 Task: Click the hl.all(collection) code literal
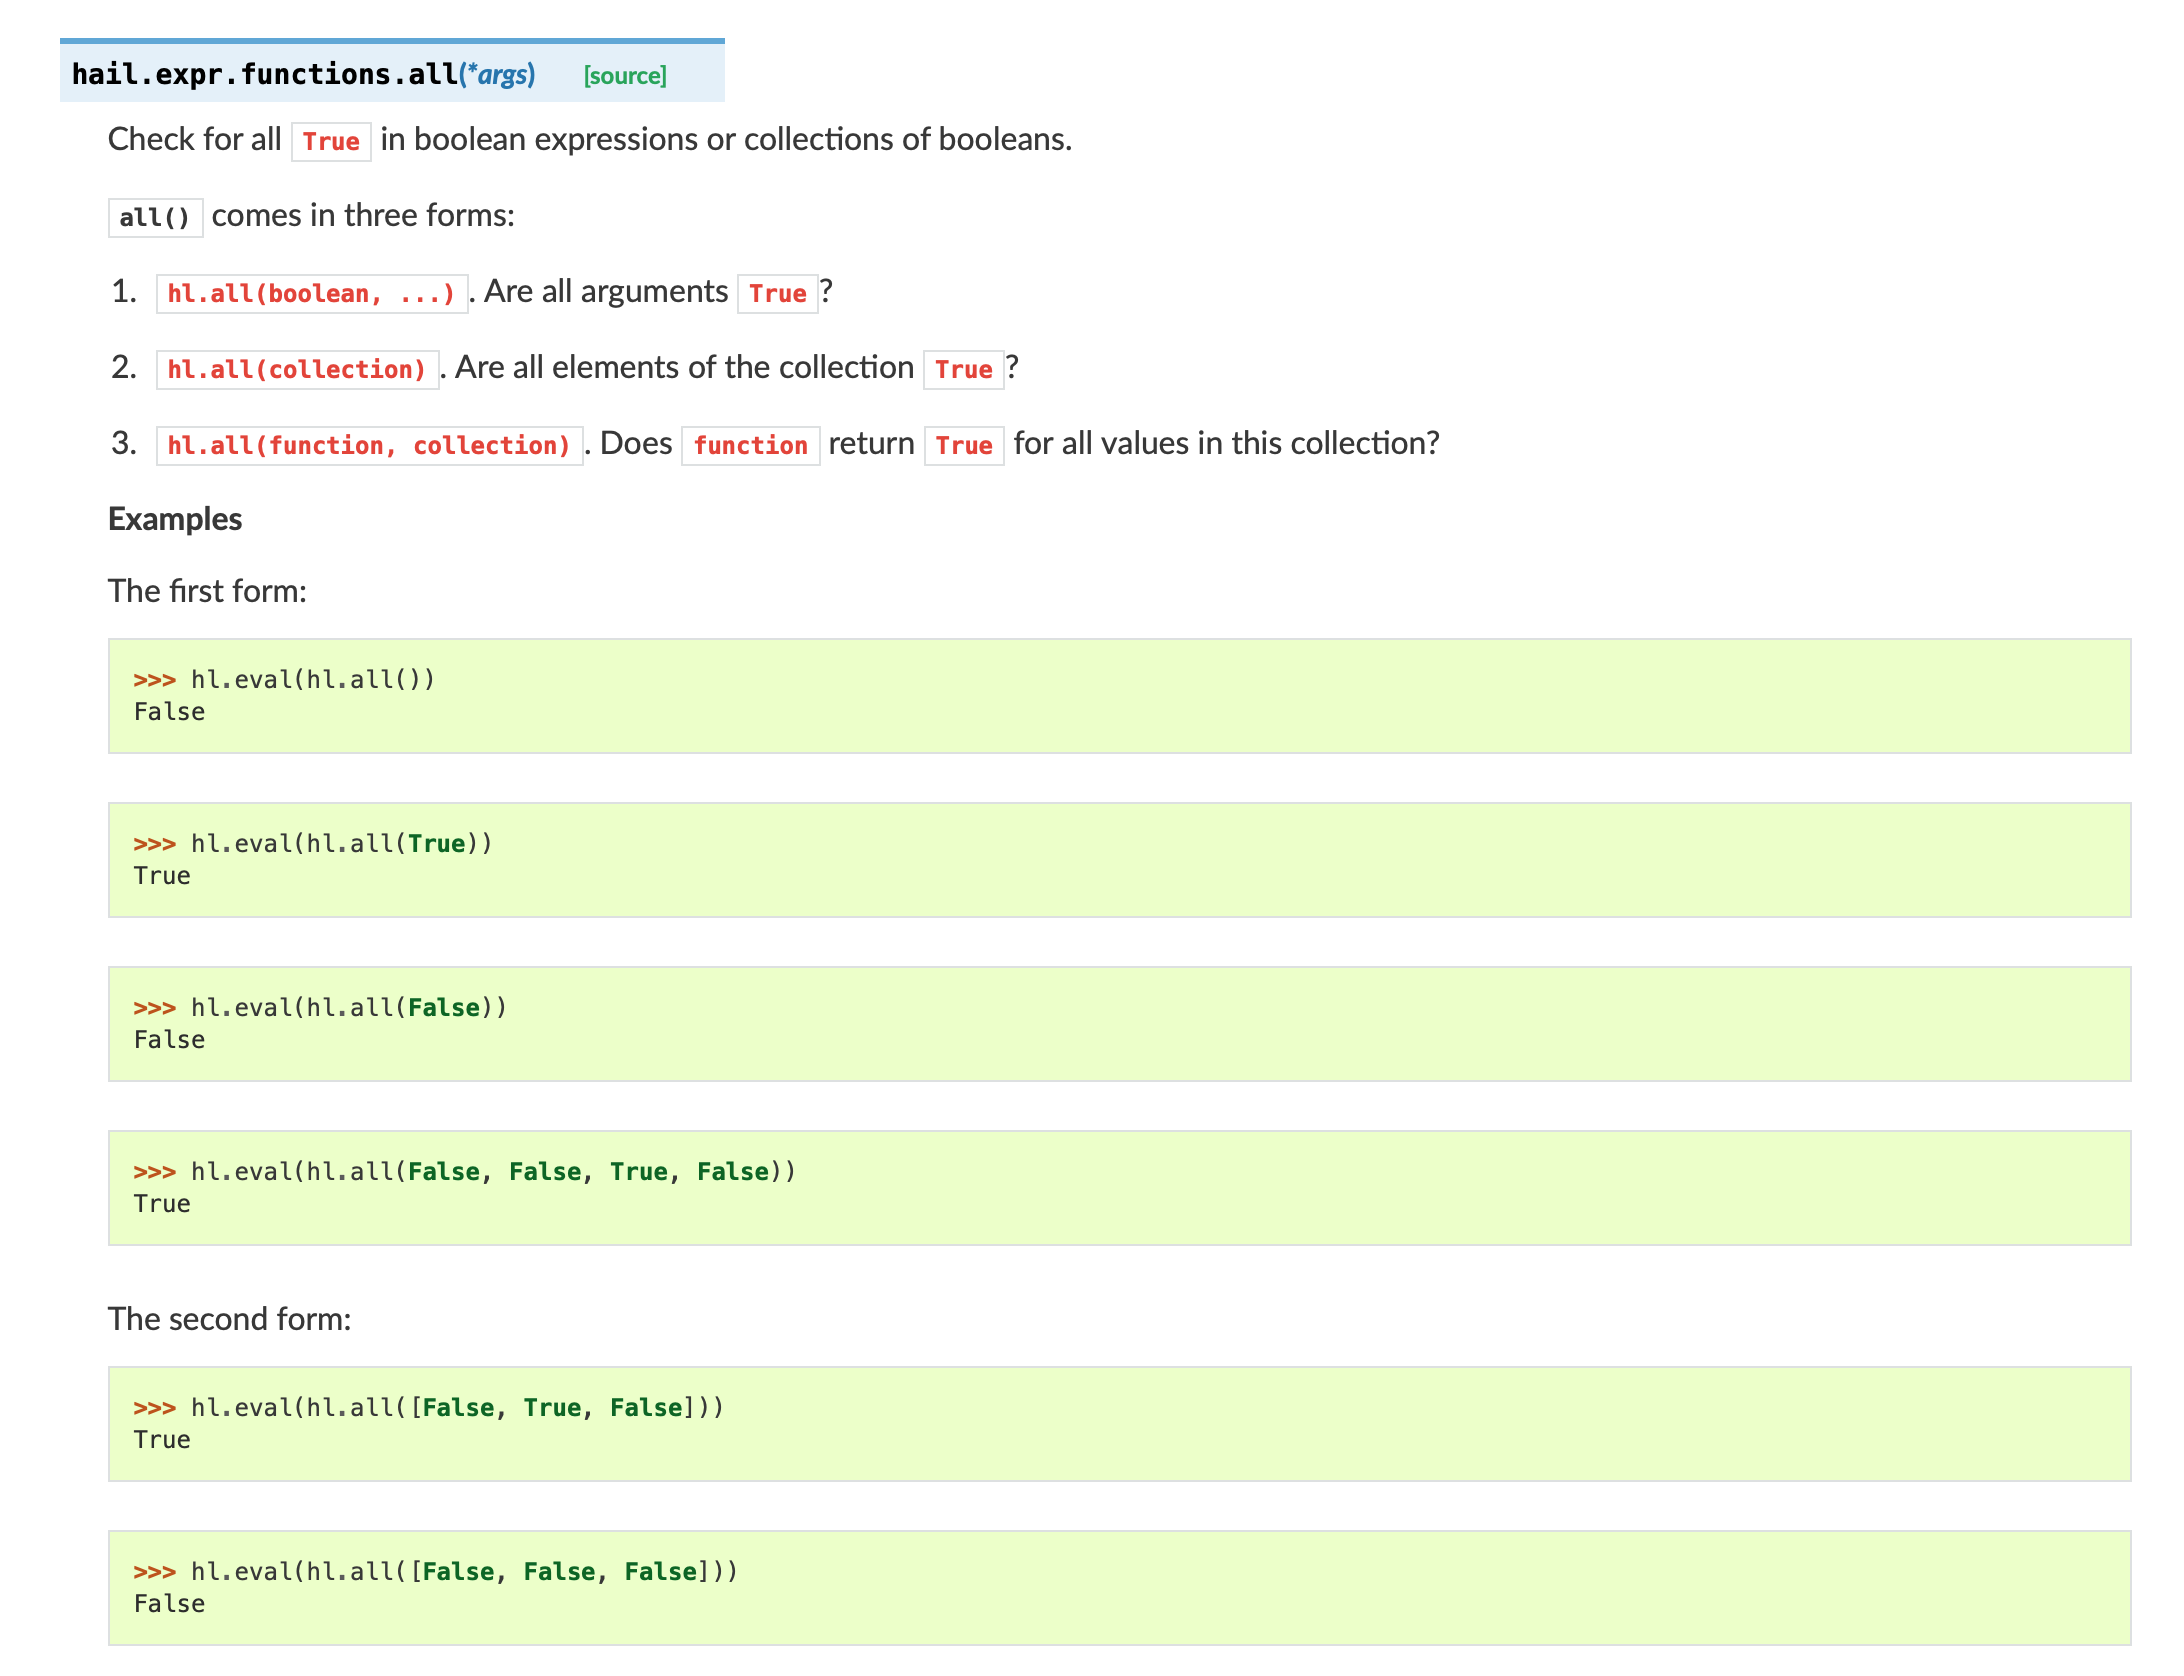tap(297, 370)
